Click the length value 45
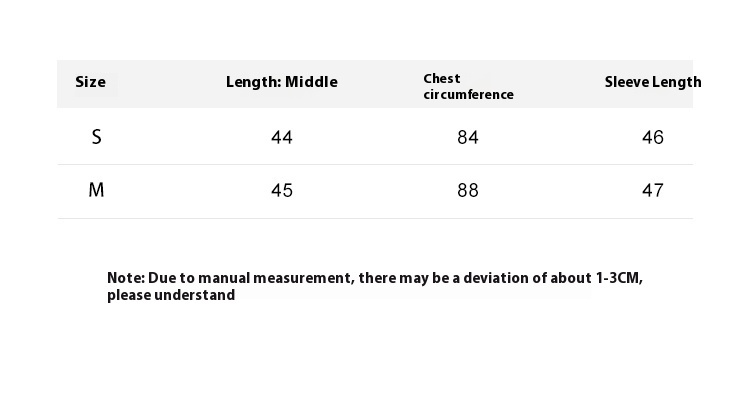The height and width of the screenshot is (407, 750). 282,190
